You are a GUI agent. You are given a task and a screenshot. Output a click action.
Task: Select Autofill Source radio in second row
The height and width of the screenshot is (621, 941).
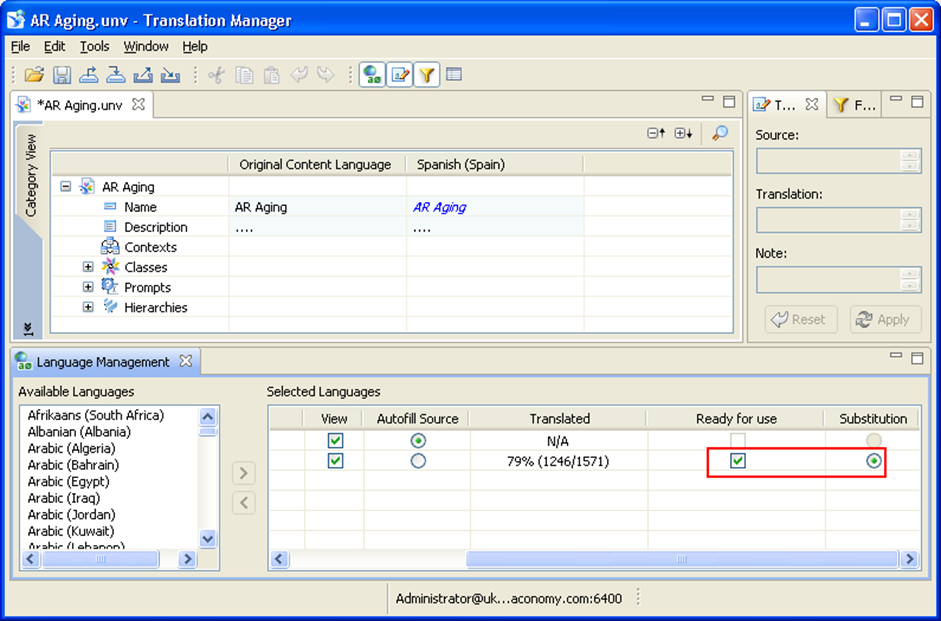[418, 461]
